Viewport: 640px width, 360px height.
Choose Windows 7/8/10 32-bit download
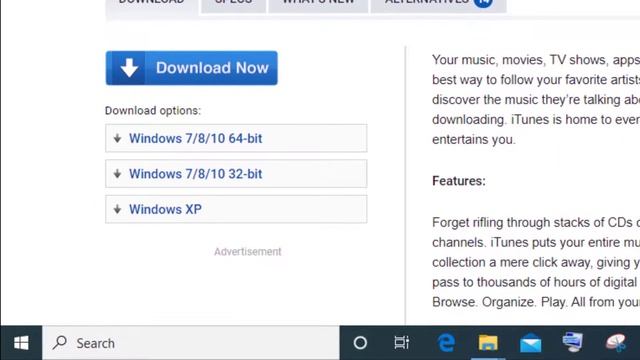pyautogui.click(x=236, y=174)
